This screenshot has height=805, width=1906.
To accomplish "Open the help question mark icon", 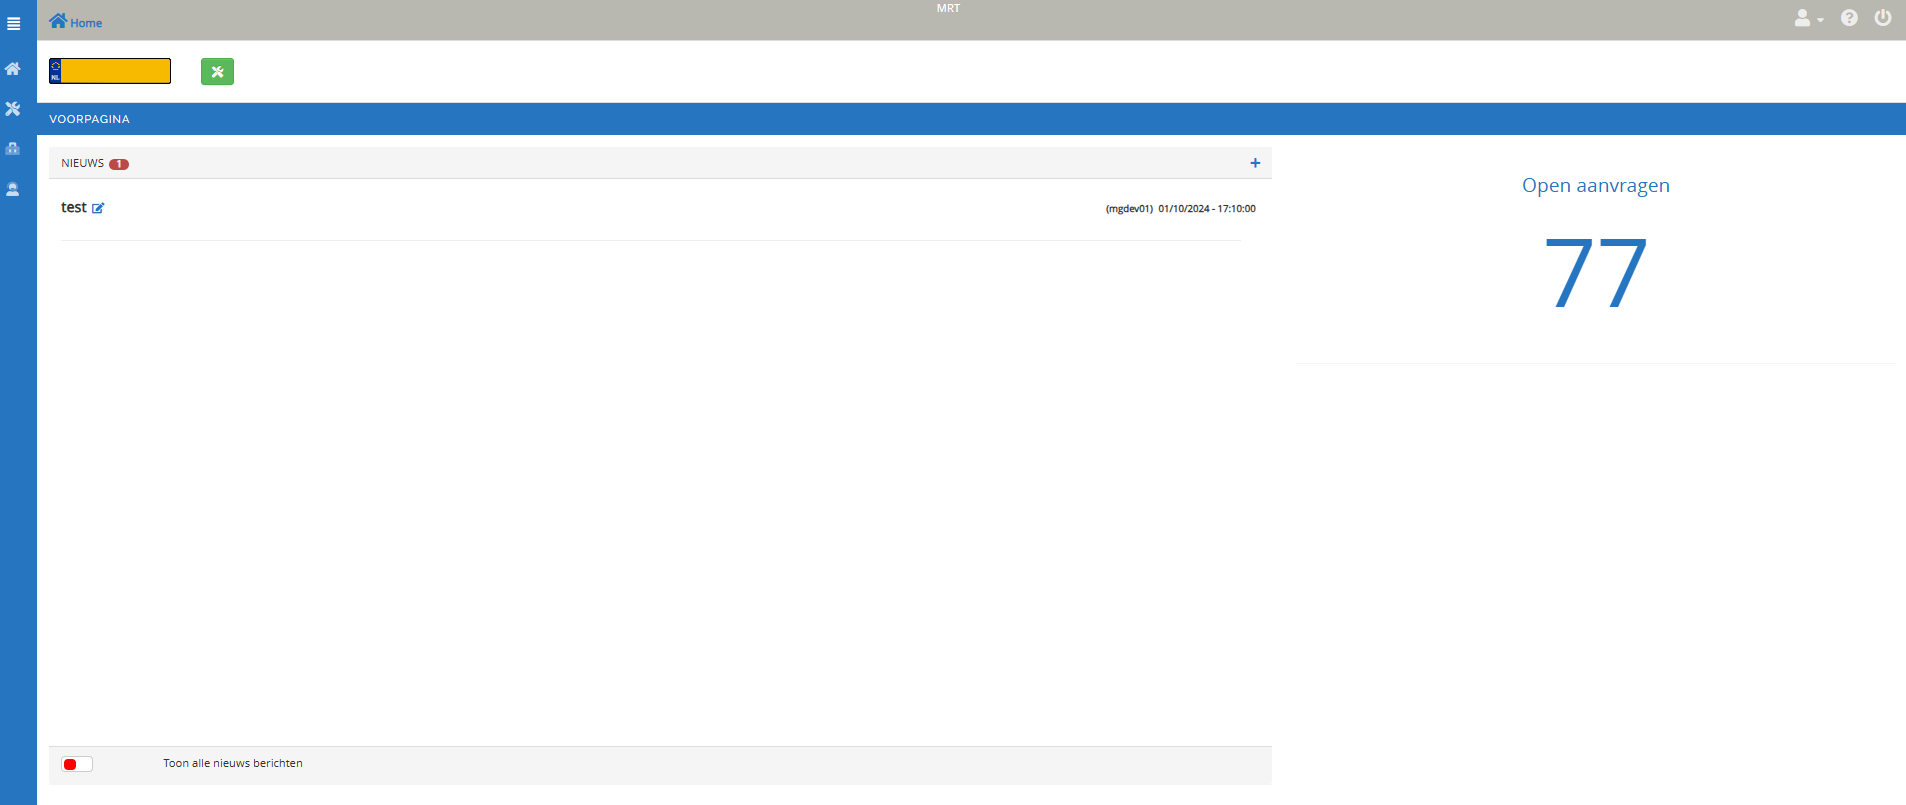I will point(1849,18).
